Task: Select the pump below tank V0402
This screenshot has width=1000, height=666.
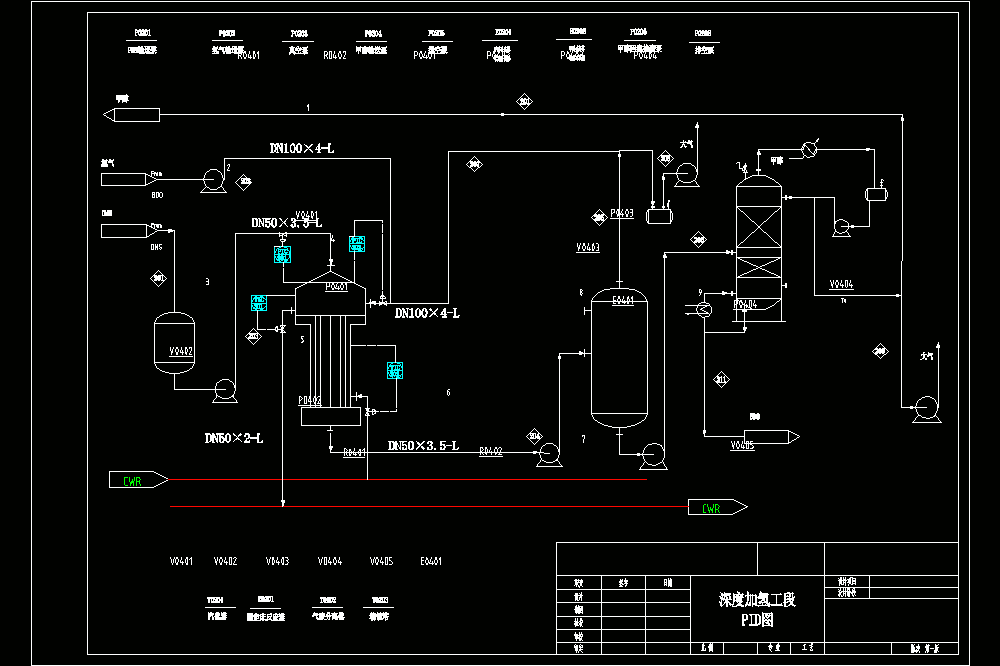Action: point(224,390)
